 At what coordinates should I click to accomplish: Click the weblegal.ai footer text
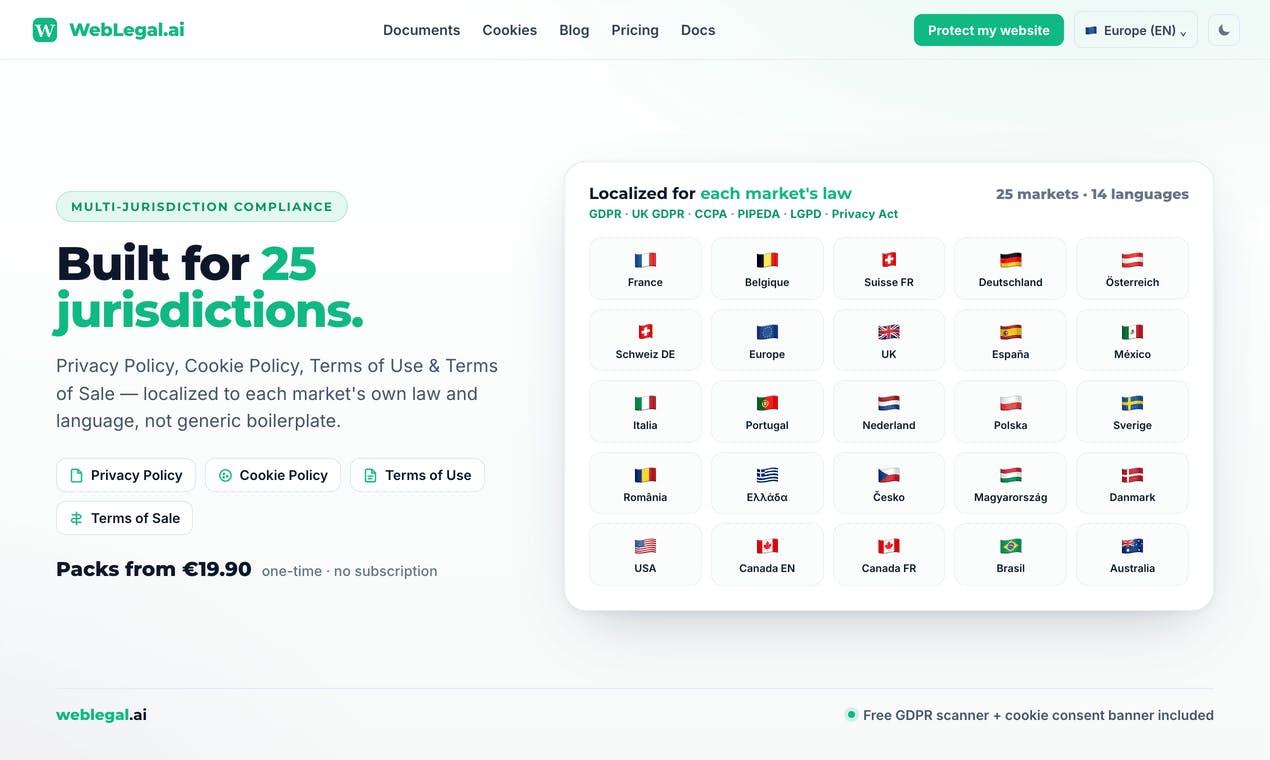coord(101,715)
